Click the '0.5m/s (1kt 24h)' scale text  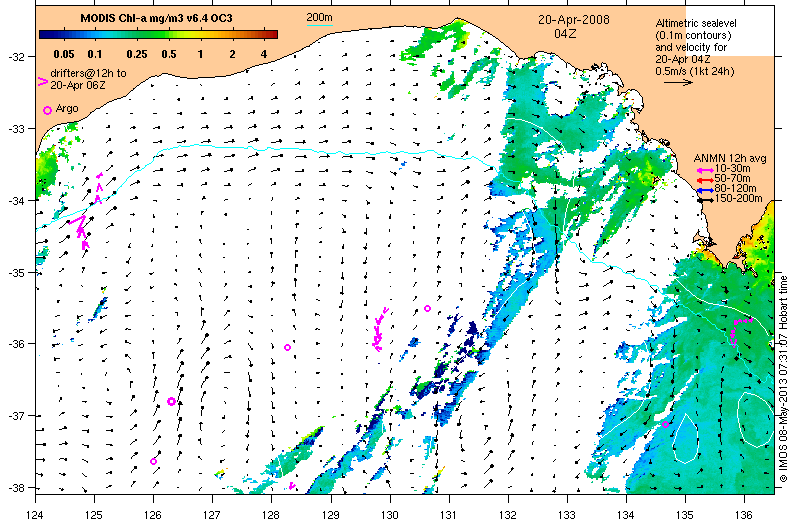695,71
